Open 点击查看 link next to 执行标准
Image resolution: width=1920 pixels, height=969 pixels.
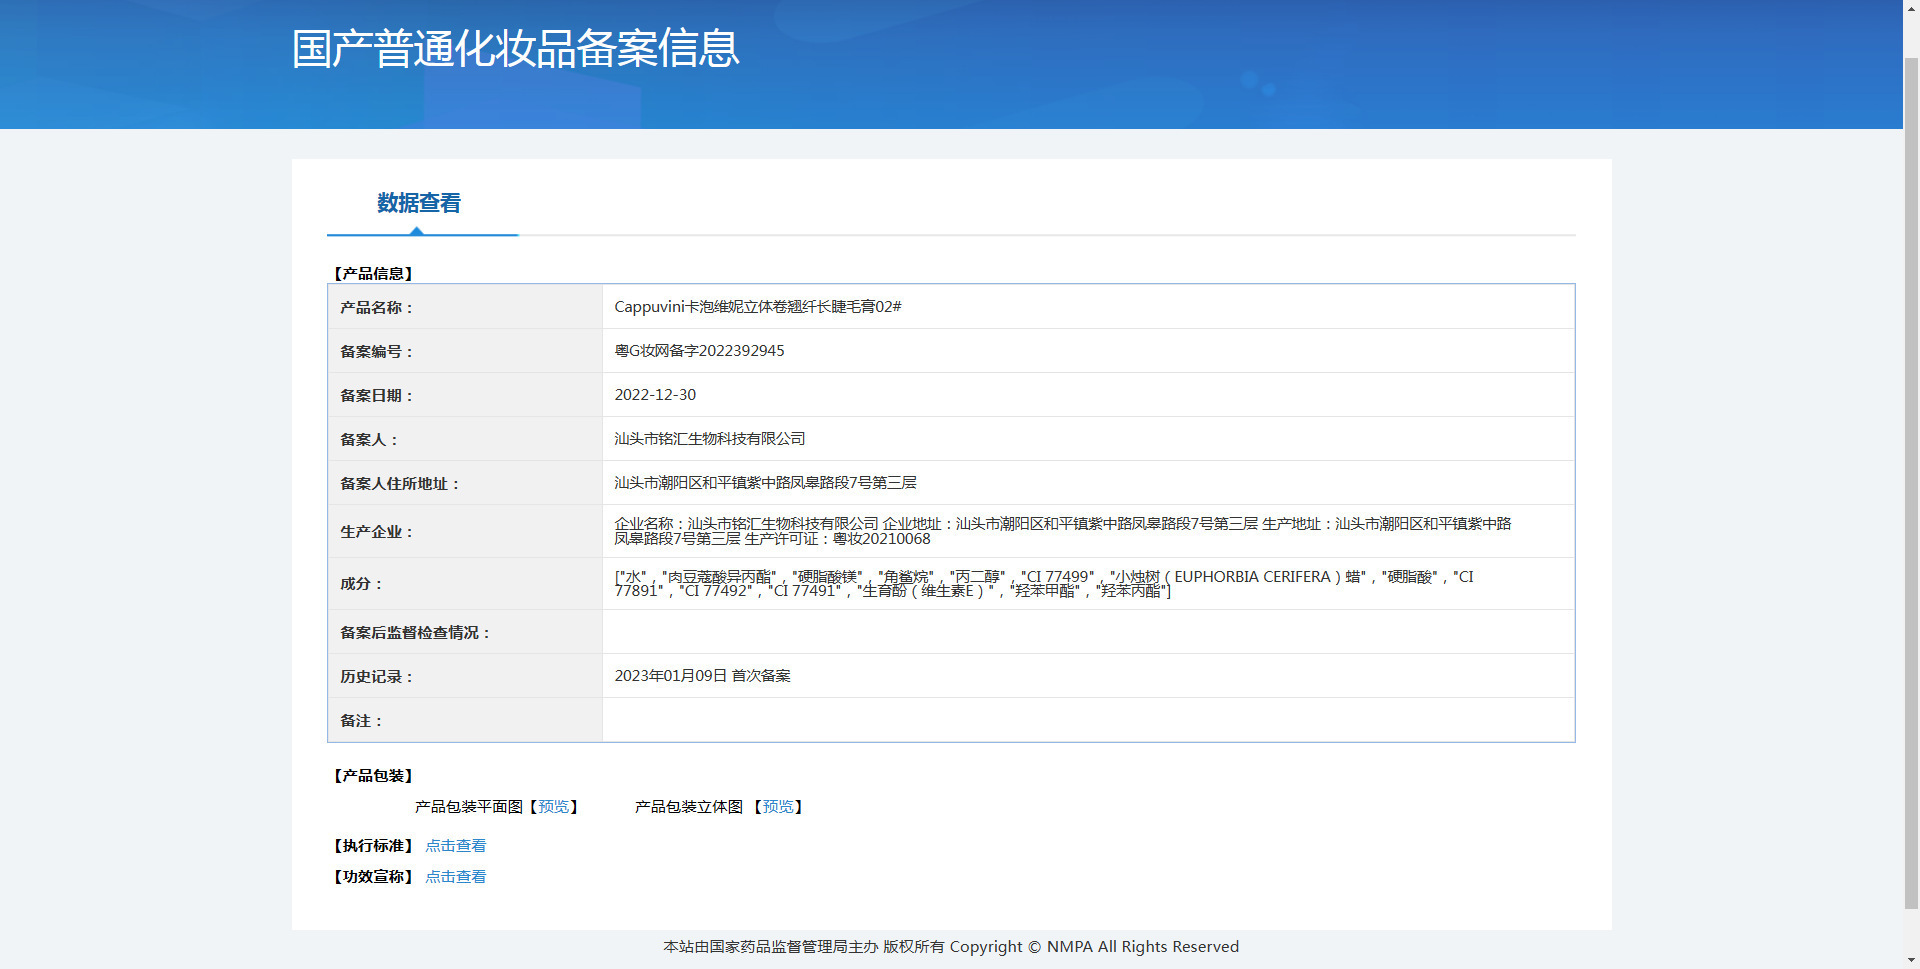456,846
